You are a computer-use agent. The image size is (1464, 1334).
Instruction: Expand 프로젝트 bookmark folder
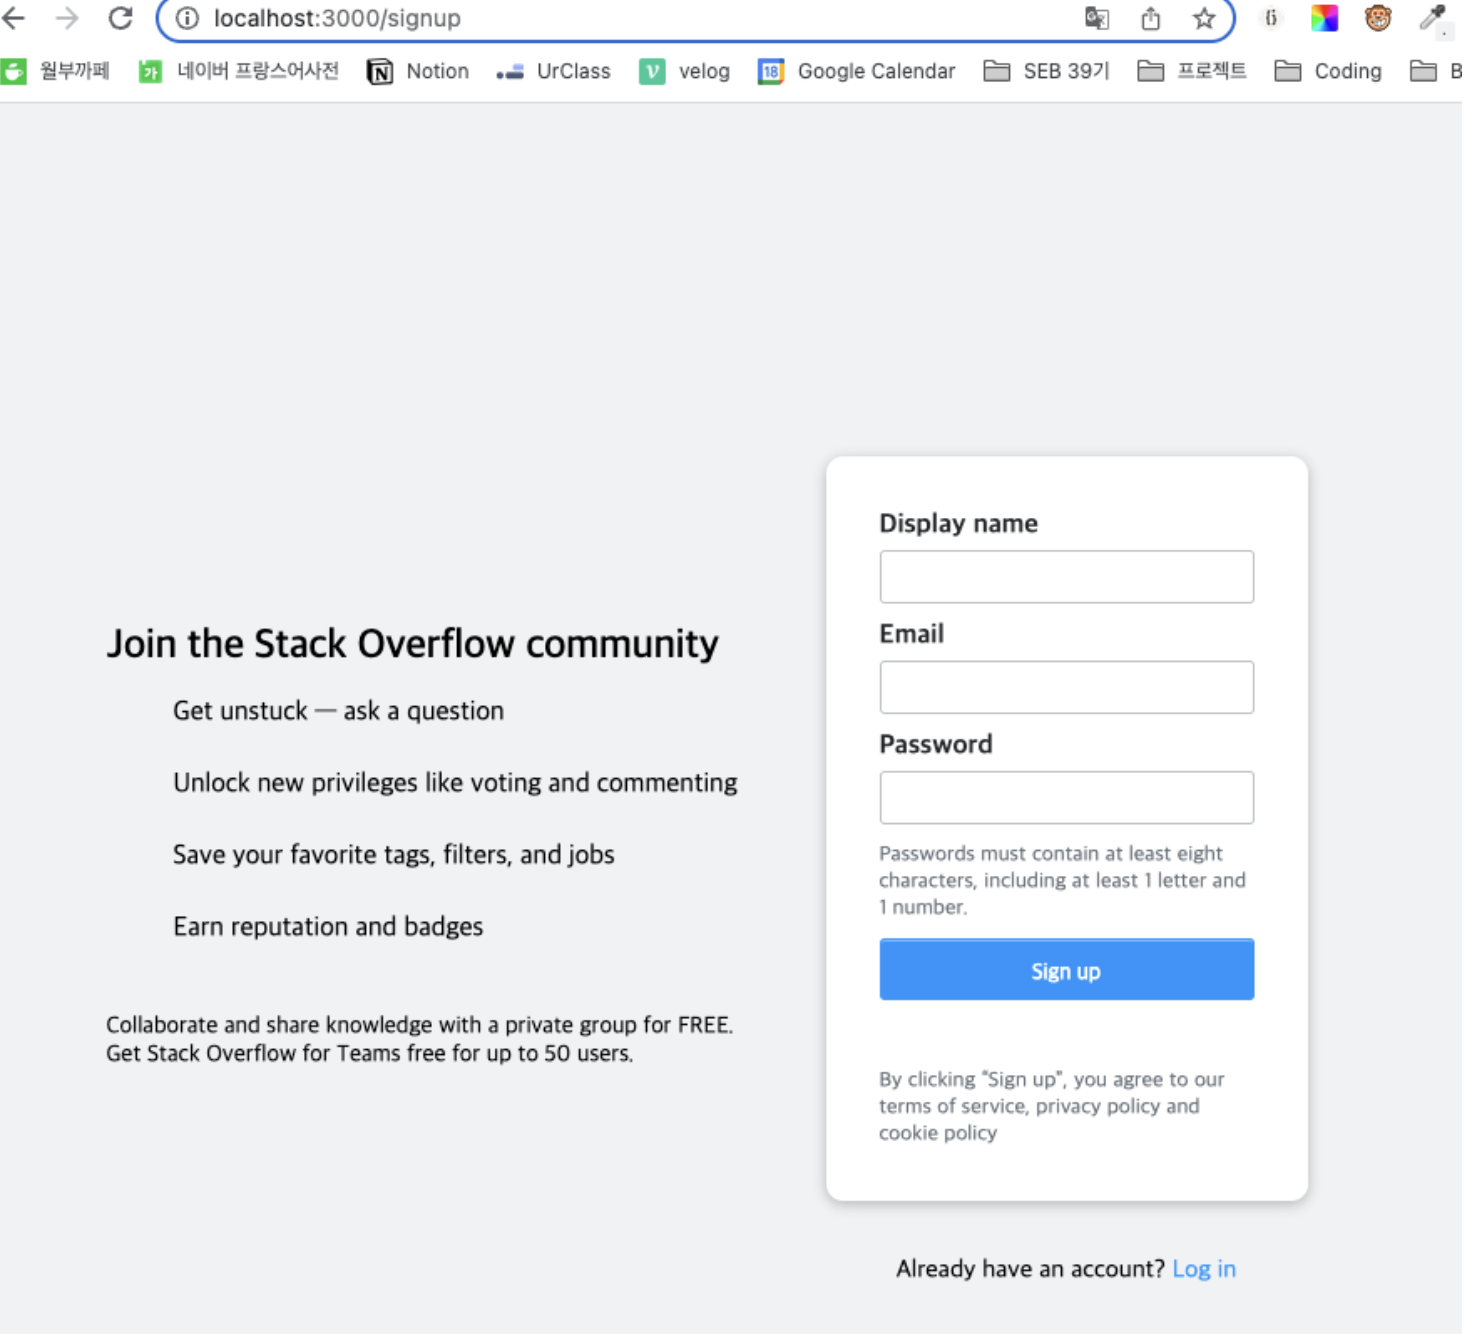[x=1192, y=71]
